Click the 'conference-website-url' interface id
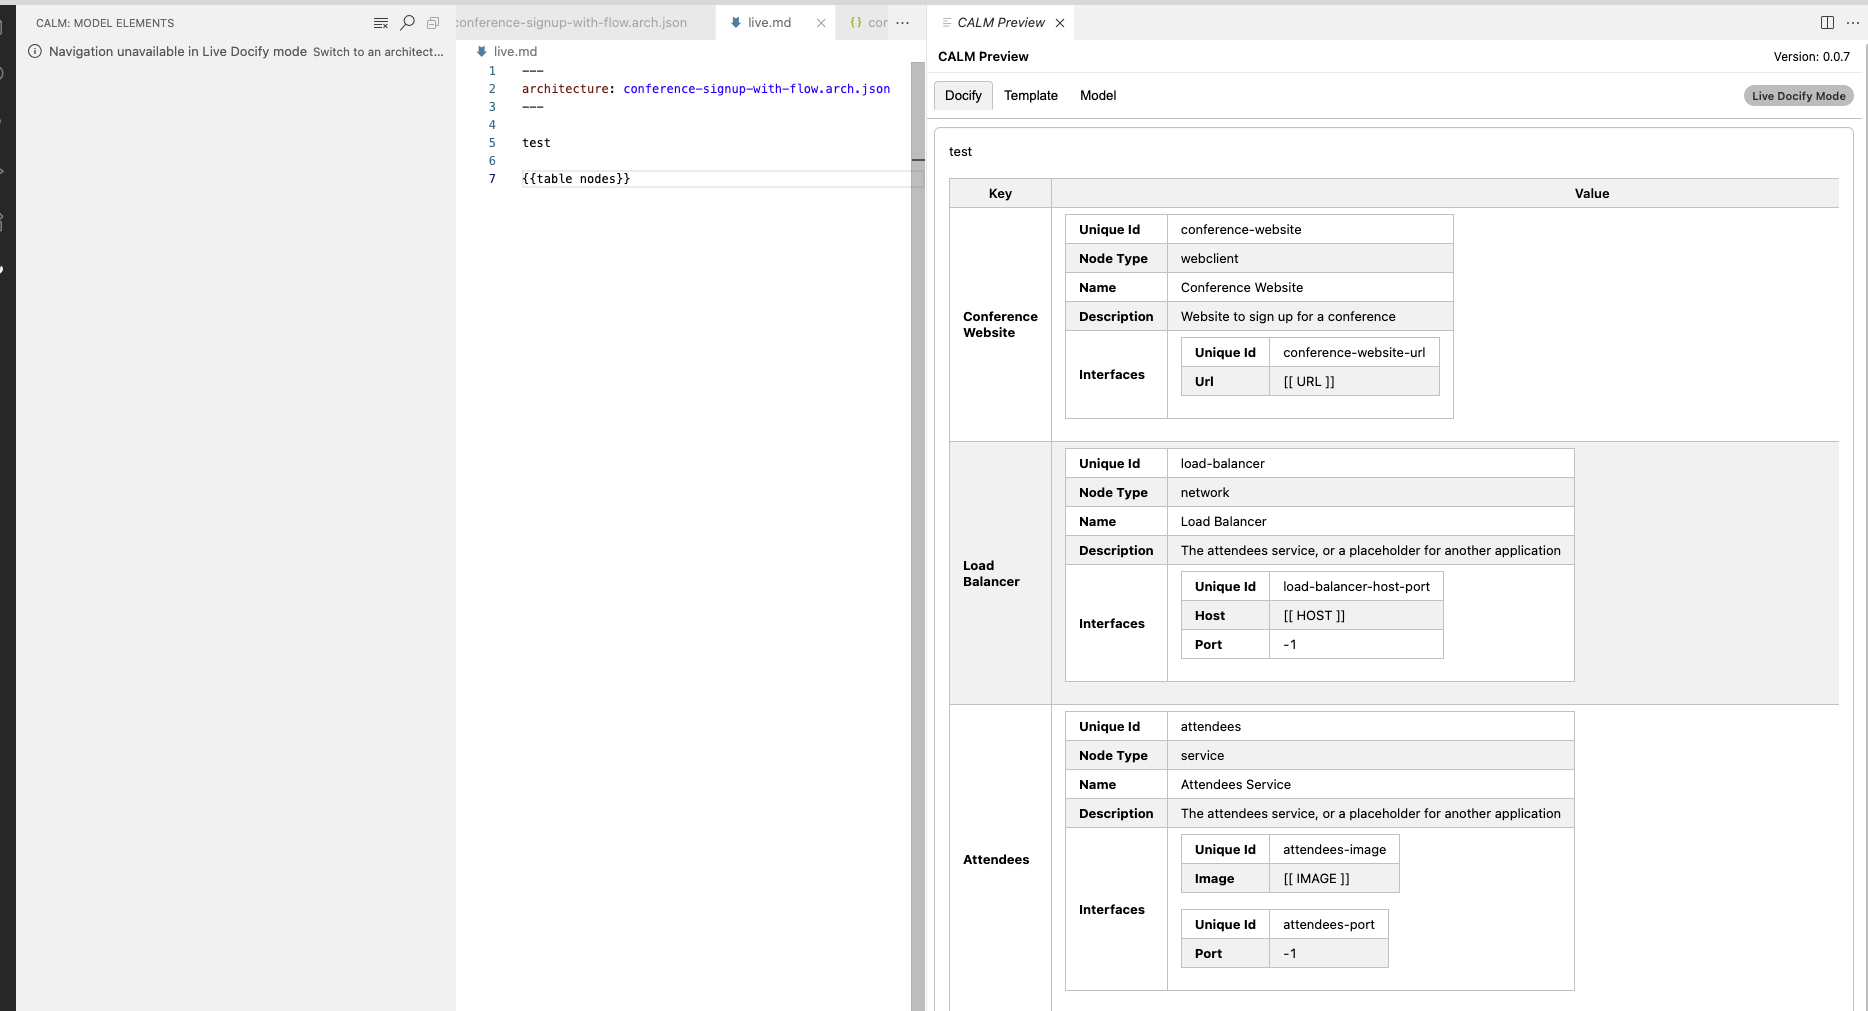This screenshot has height=1011, width=1868. [x=1354, y=352]
